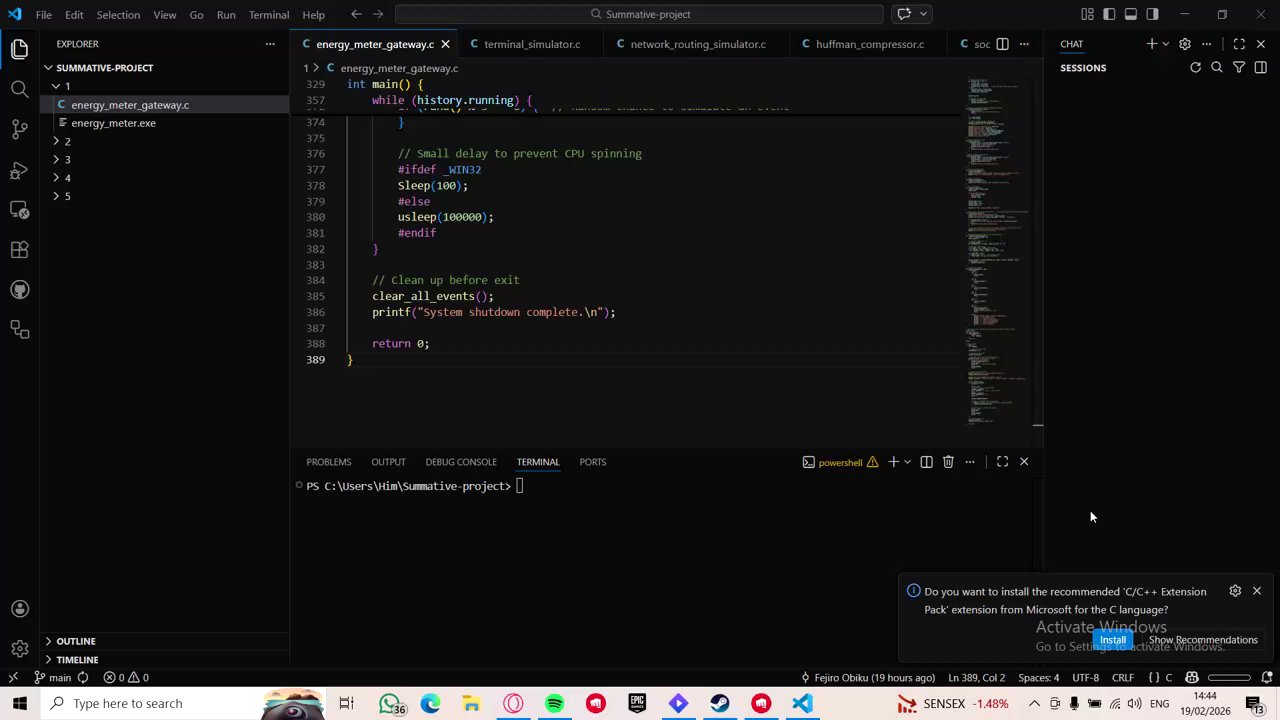Open customize layout button
1280x720 pixels.
coord(1087,14)
